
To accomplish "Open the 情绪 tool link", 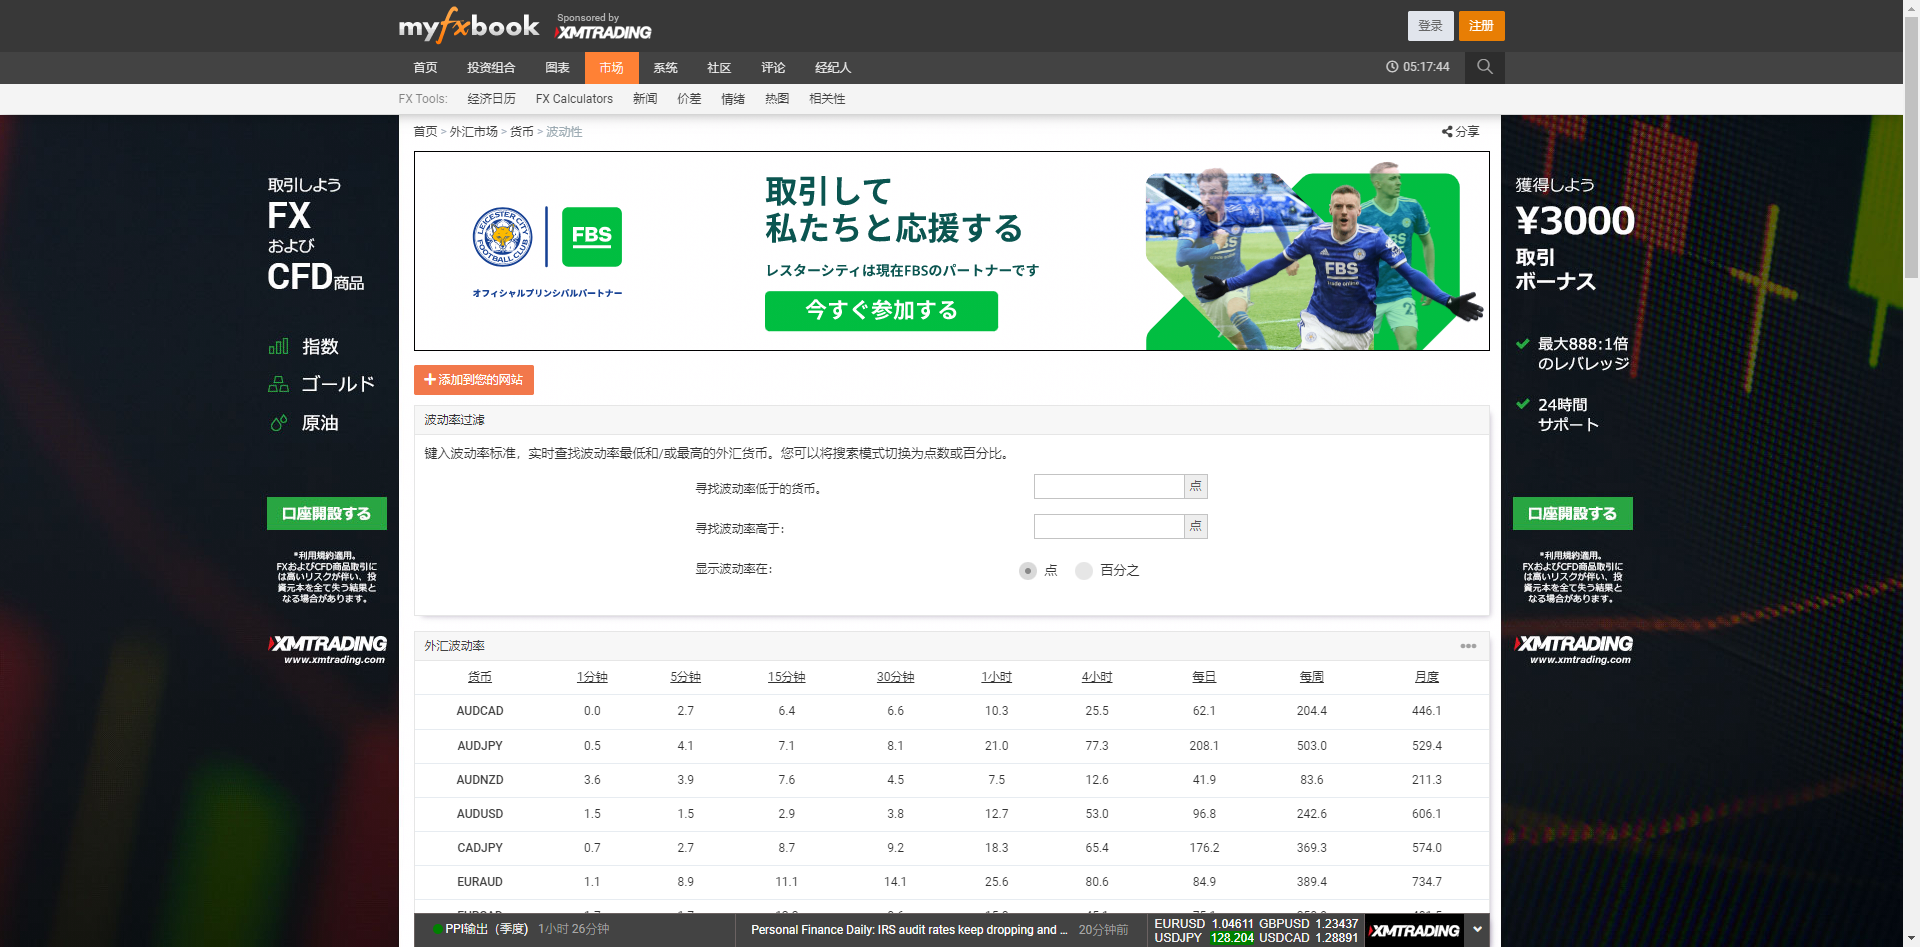I will 733,99.
